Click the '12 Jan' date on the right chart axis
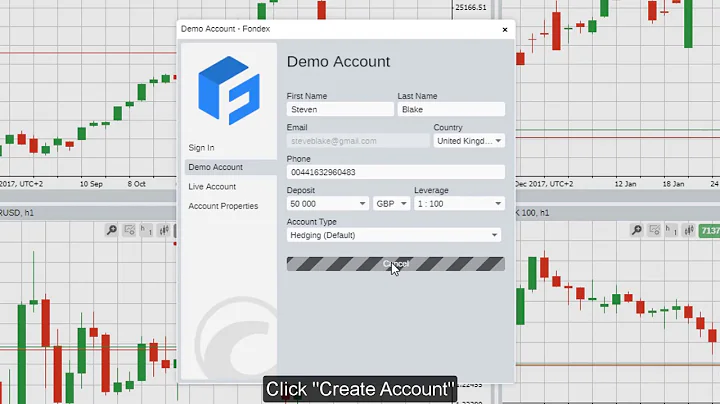The height and width of the screenshot is (404, 720). coord(625,184)
